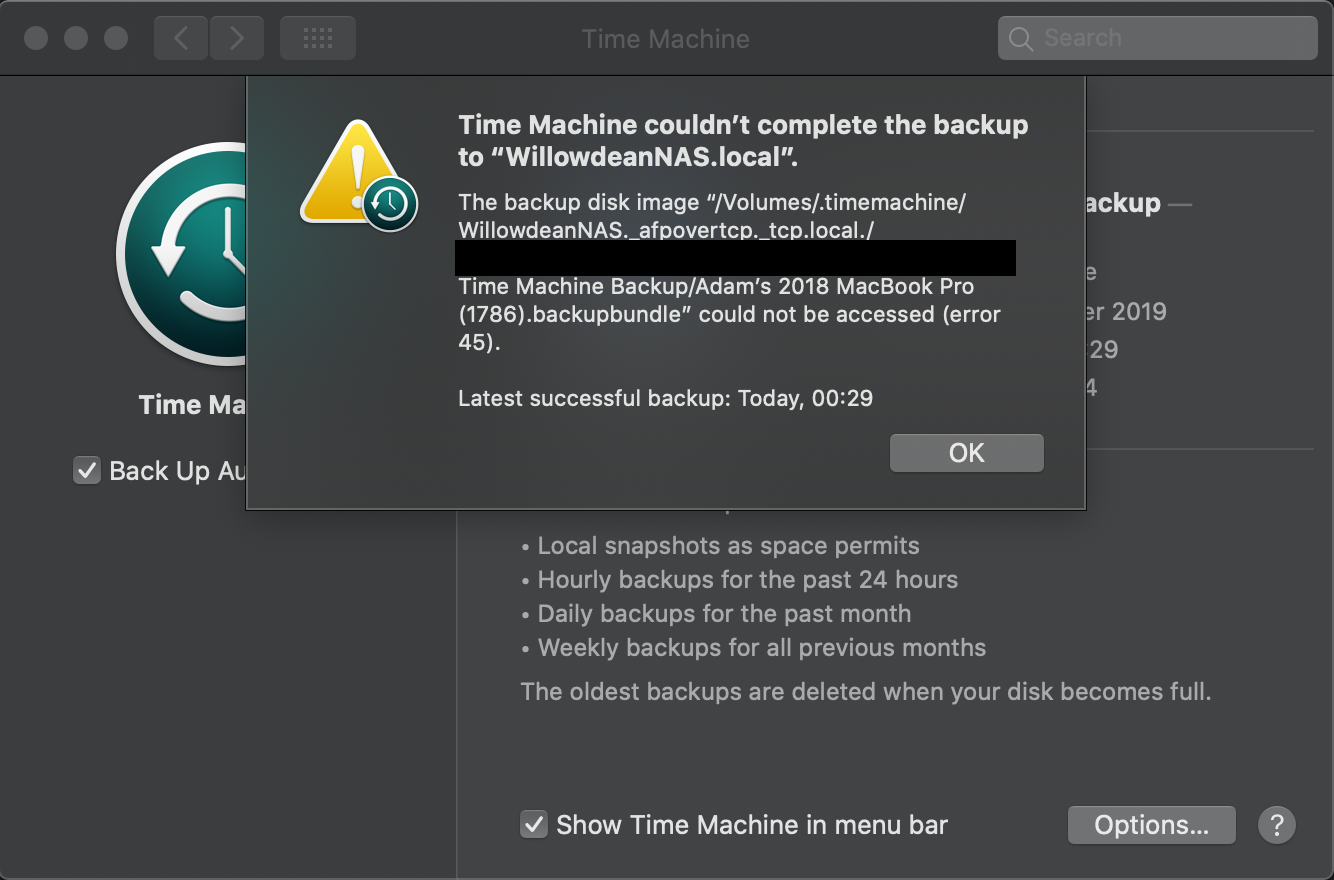Click the window close button

(x=36, y=38)
